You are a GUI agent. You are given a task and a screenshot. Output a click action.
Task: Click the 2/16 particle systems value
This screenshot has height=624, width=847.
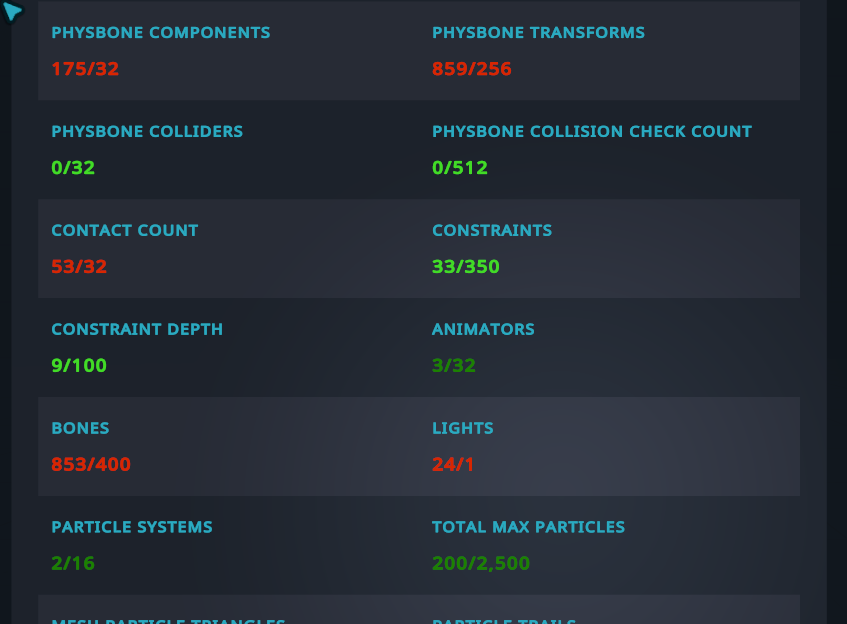click(x=73, y=563)
